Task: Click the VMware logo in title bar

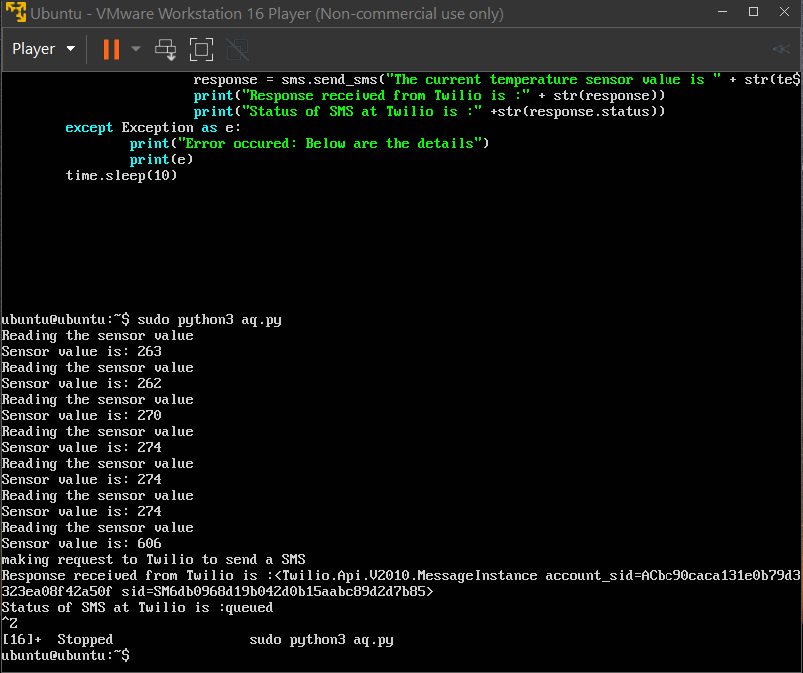Action: [x=15, y=12]
